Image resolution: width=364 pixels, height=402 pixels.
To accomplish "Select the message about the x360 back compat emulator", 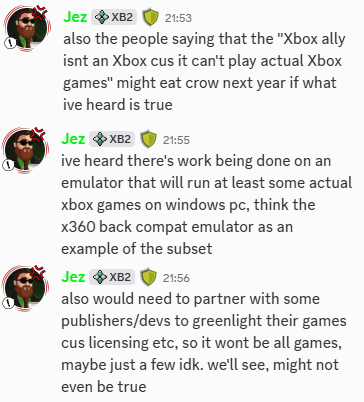I will tap(207, 205).
